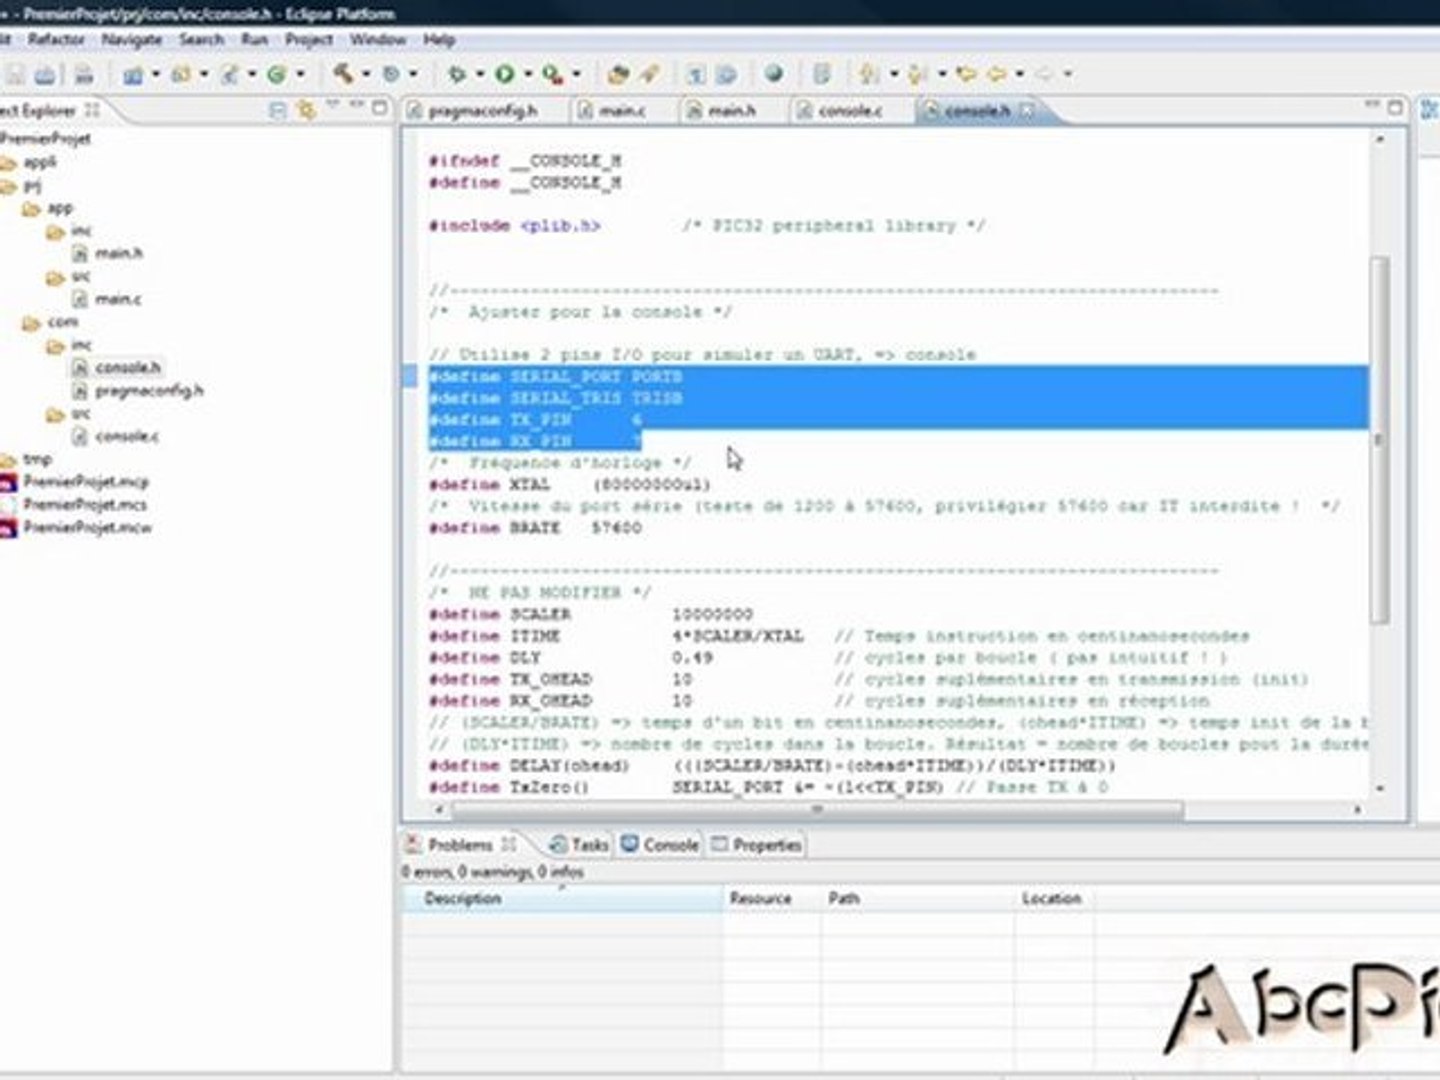Click the '#include <plib.h>' code line
The height and width of the screenshot is (1080, 1440).
point(514,226)
